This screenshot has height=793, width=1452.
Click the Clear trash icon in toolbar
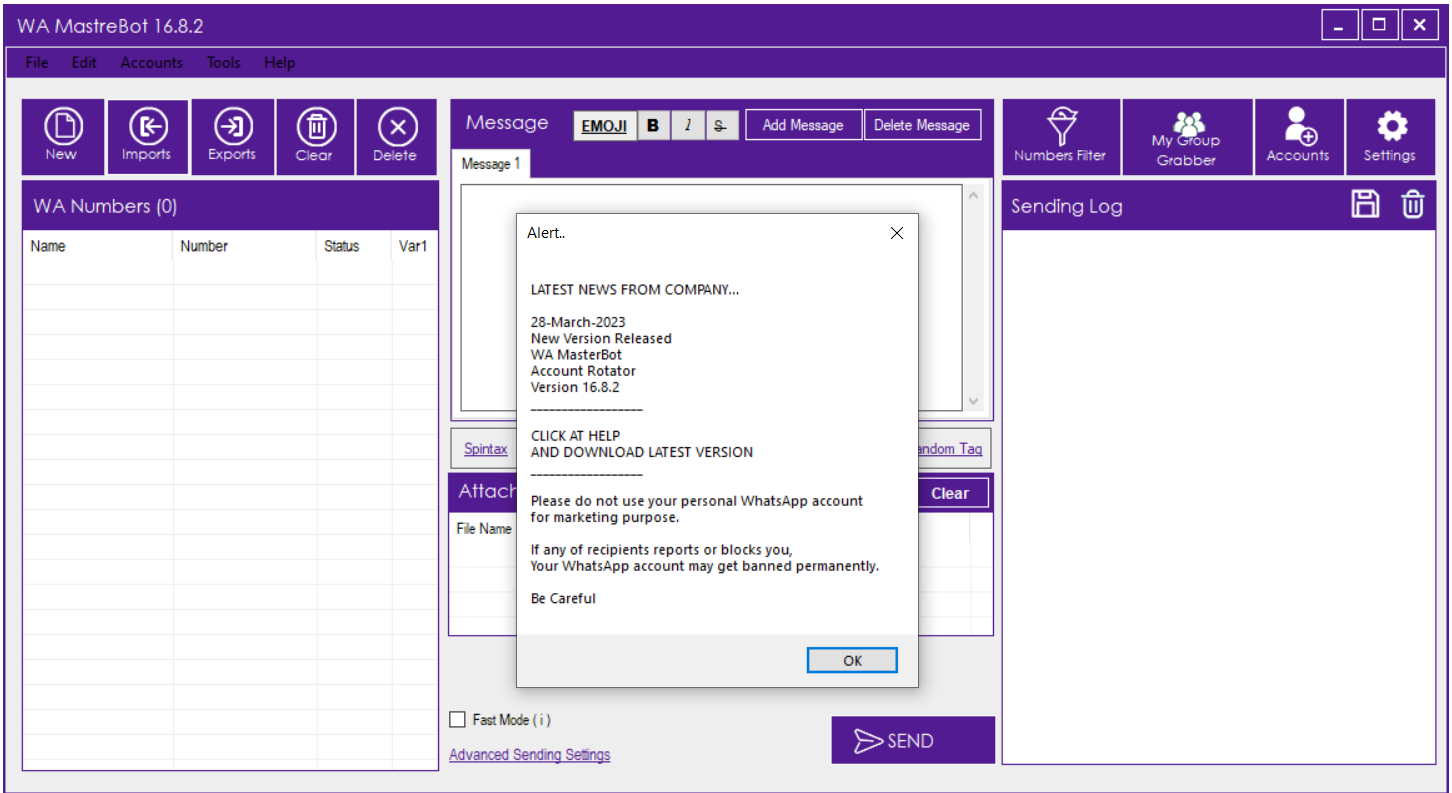click(315, 137)
